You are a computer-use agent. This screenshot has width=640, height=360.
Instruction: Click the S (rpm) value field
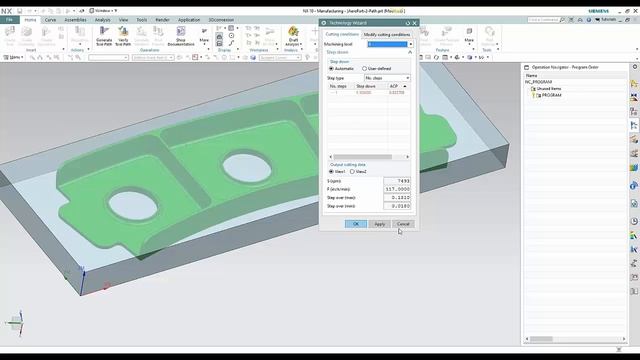click(397, 181)
